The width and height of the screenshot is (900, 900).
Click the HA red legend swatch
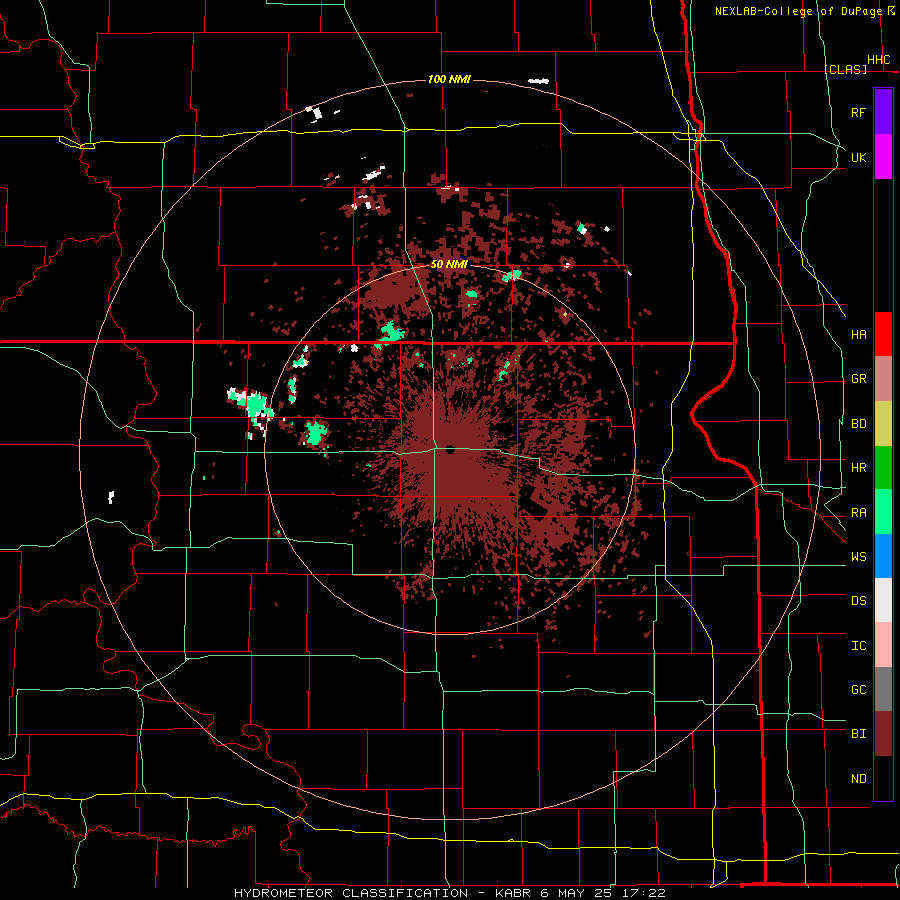pos(883,334)
